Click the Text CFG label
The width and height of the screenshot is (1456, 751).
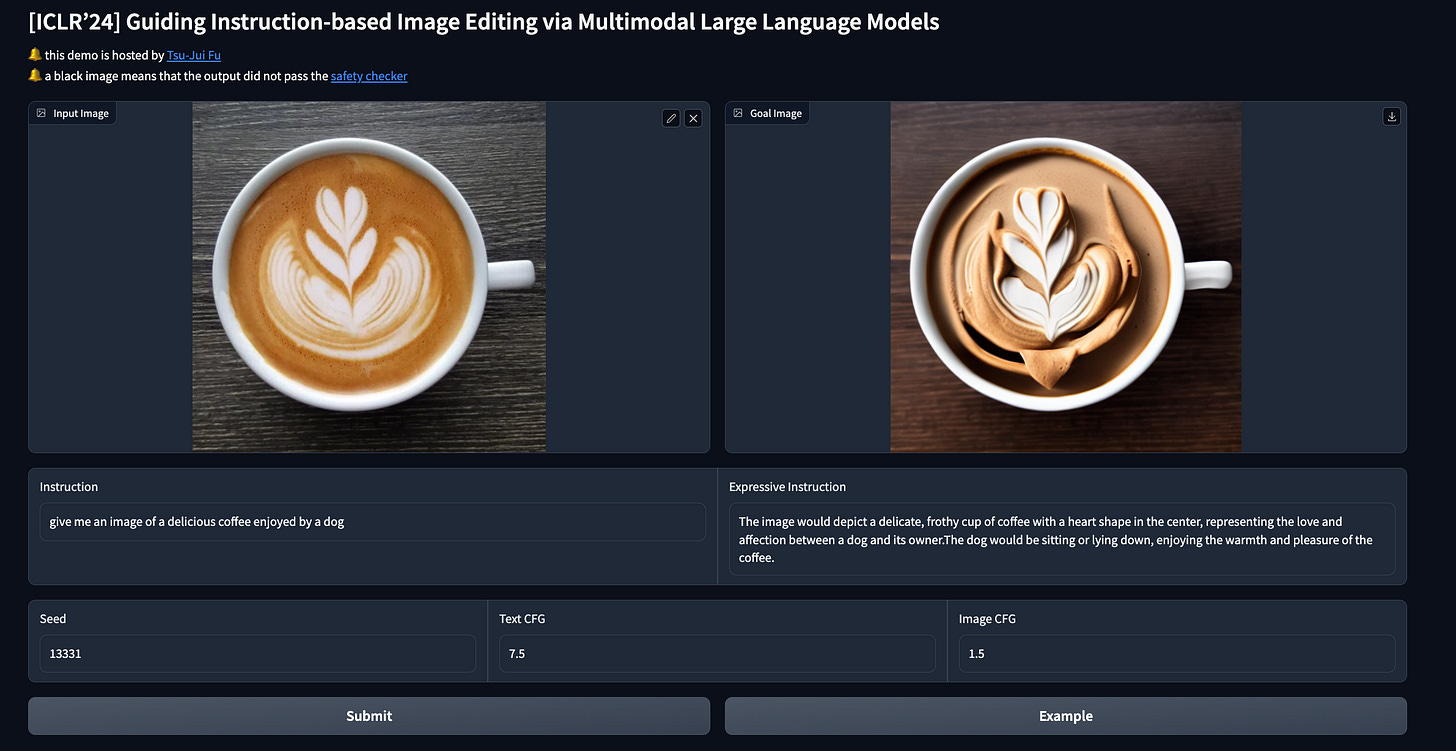pos(522,619)
